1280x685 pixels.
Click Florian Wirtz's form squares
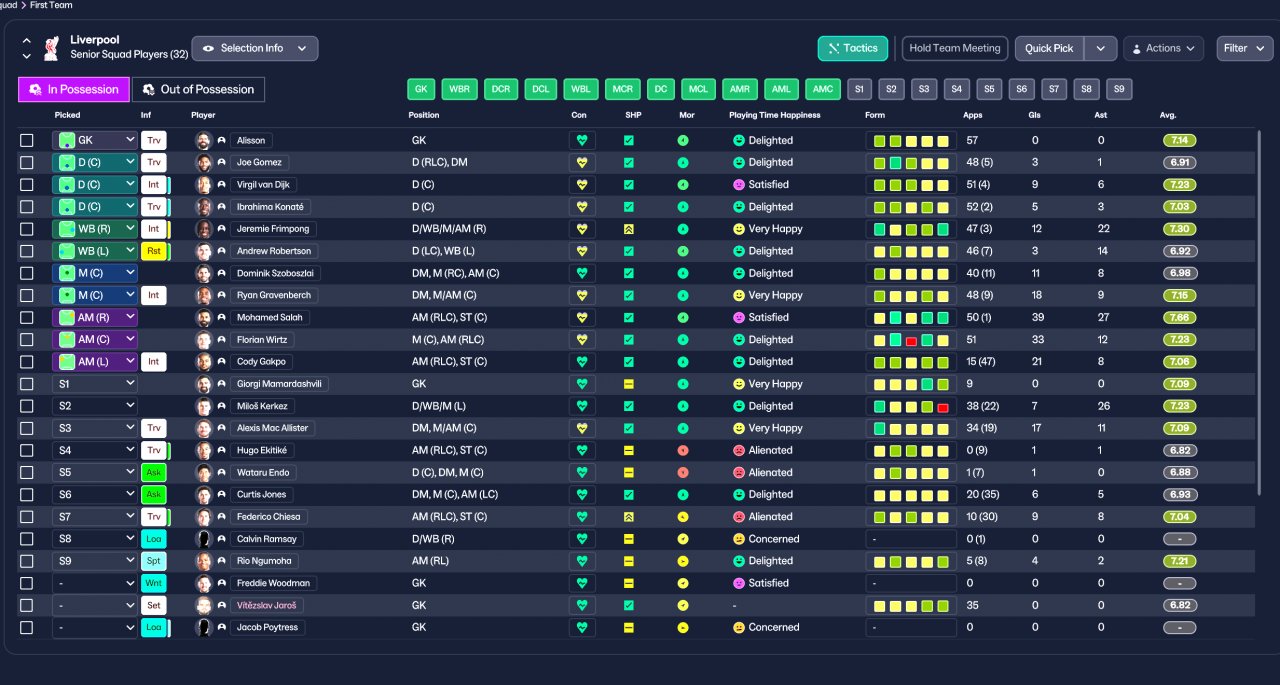pyautogui.click(x=911, y=340)
